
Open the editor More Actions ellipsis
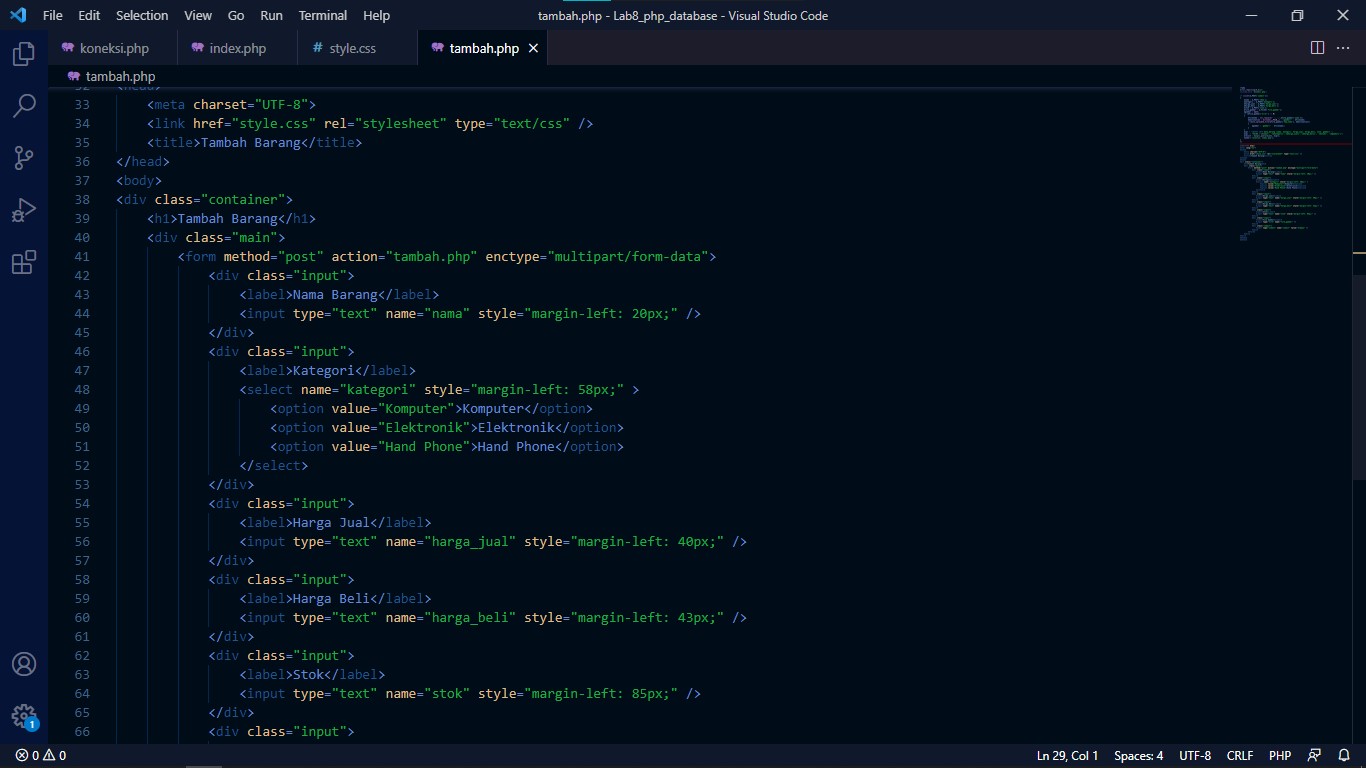[1343, 48]
